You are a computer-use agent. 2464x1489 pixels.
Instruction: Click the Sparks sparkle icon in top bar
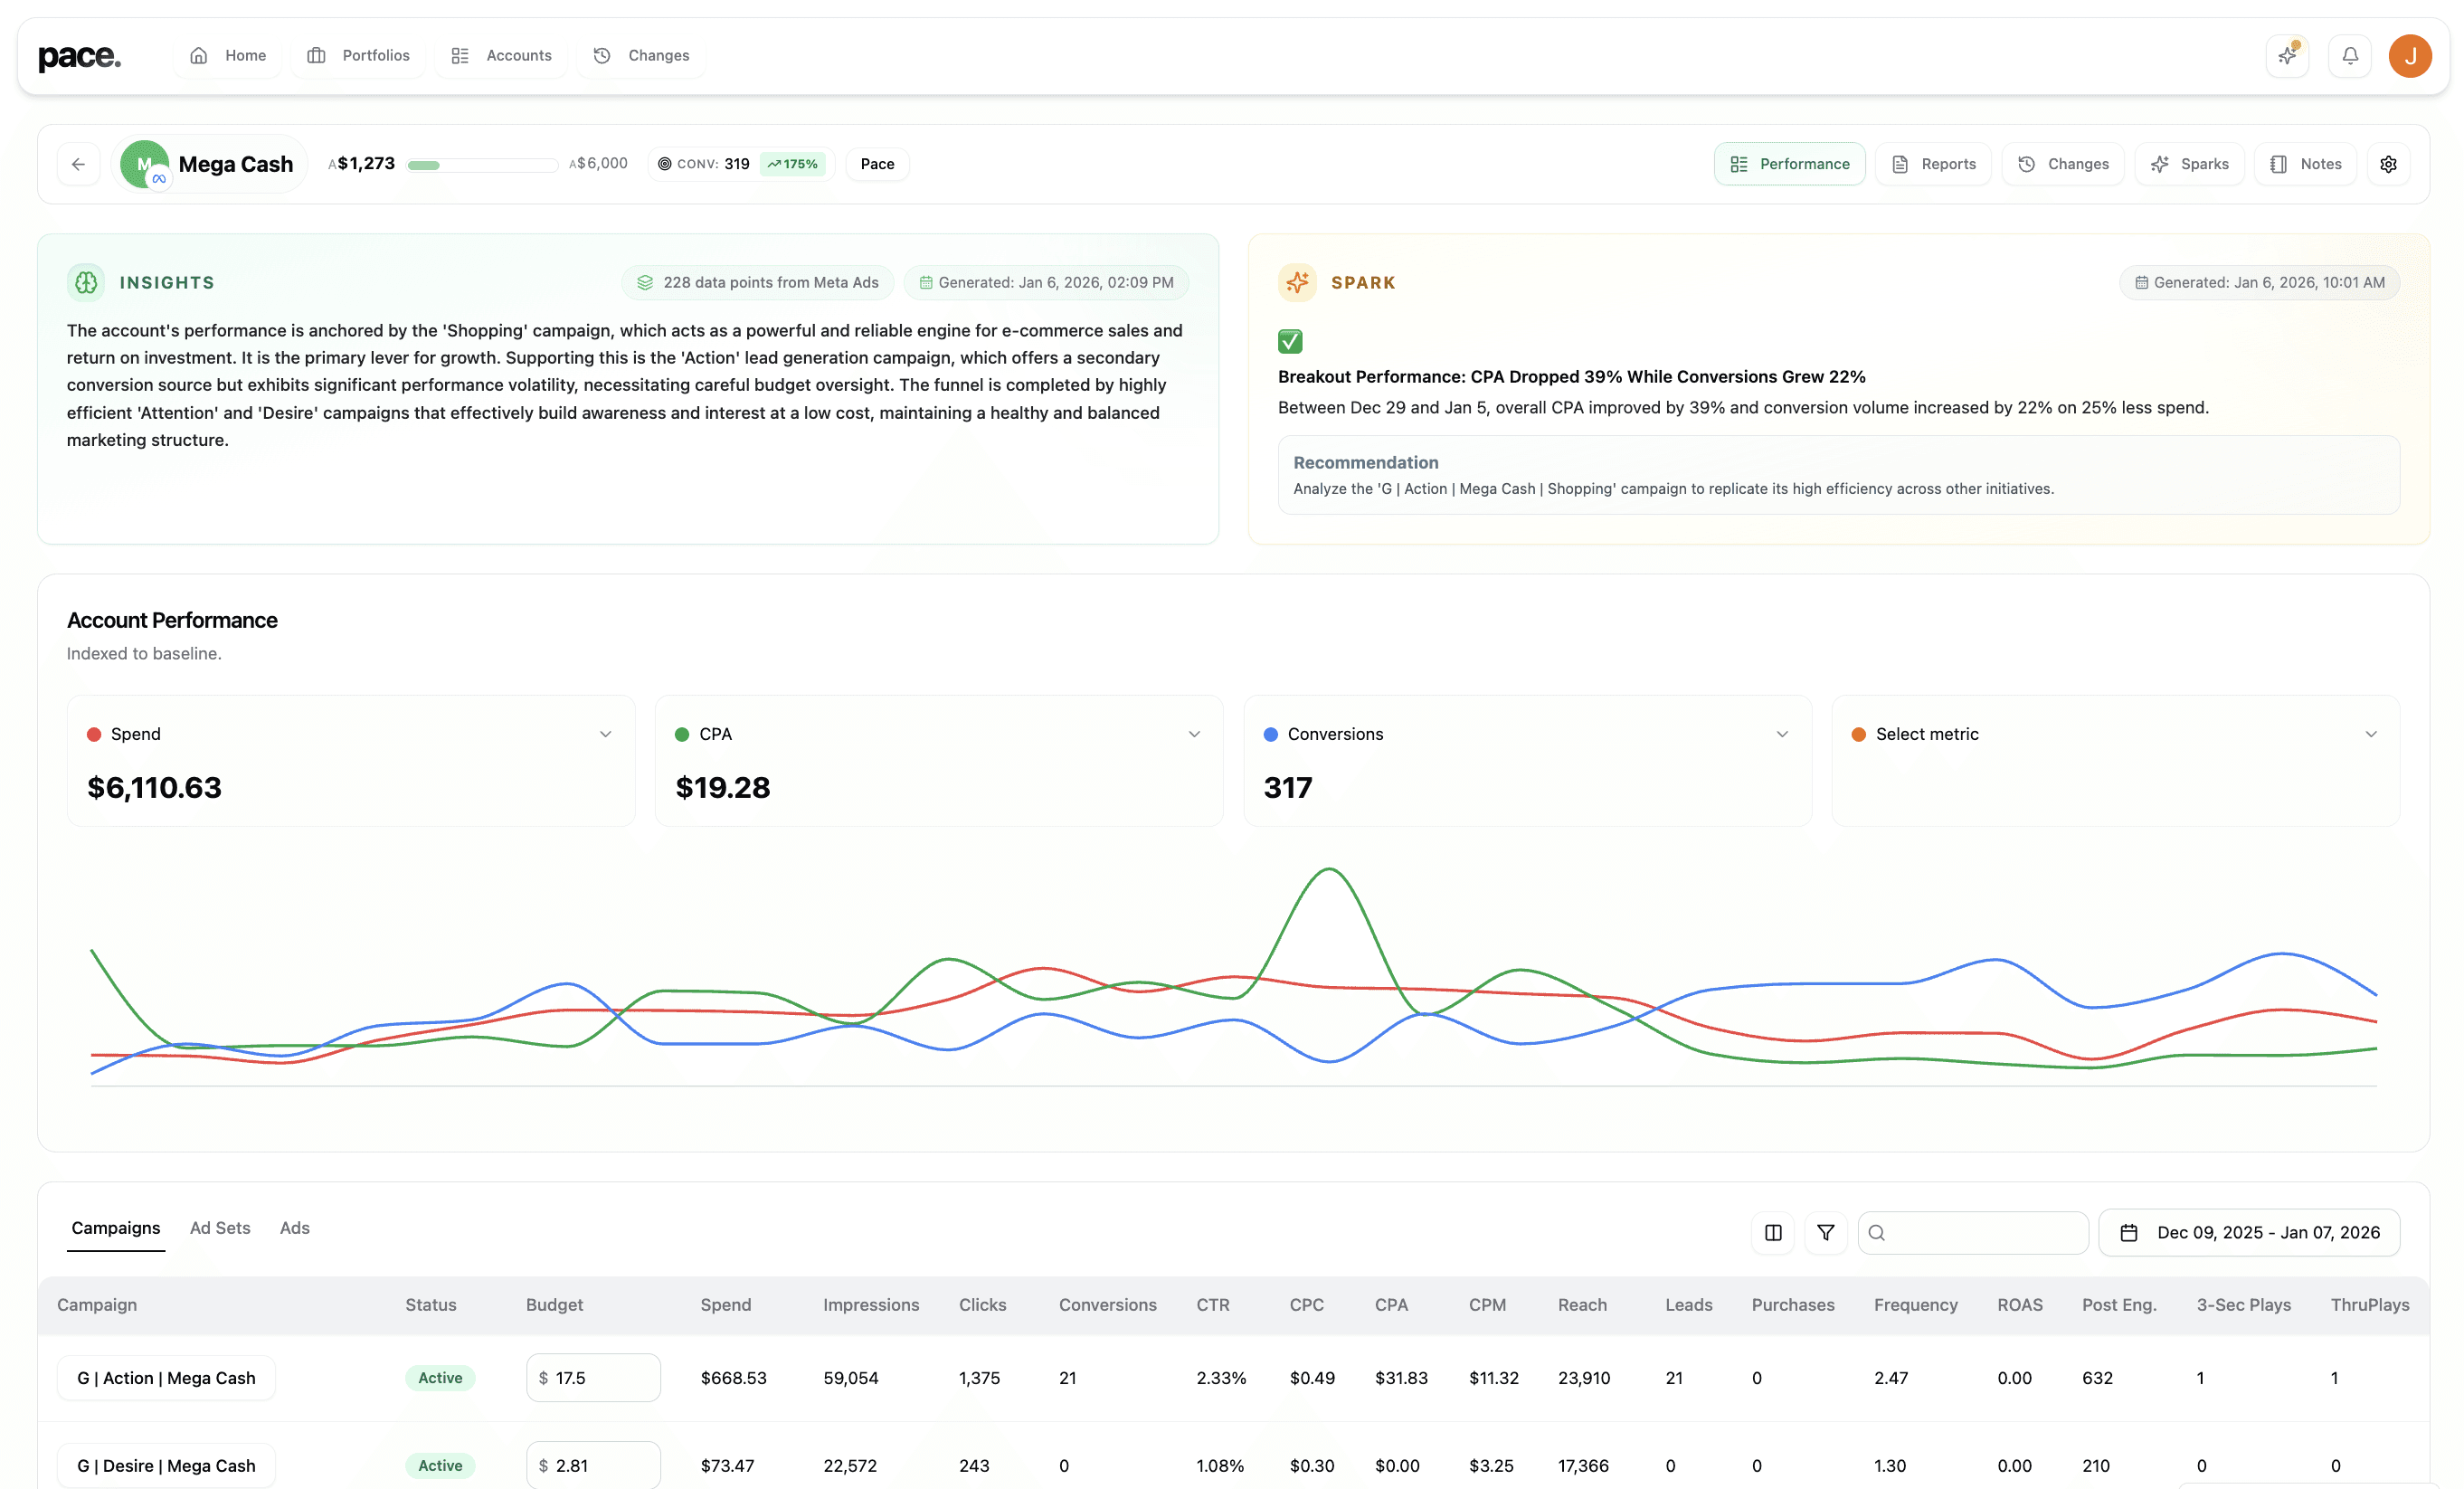point(2287,55)
